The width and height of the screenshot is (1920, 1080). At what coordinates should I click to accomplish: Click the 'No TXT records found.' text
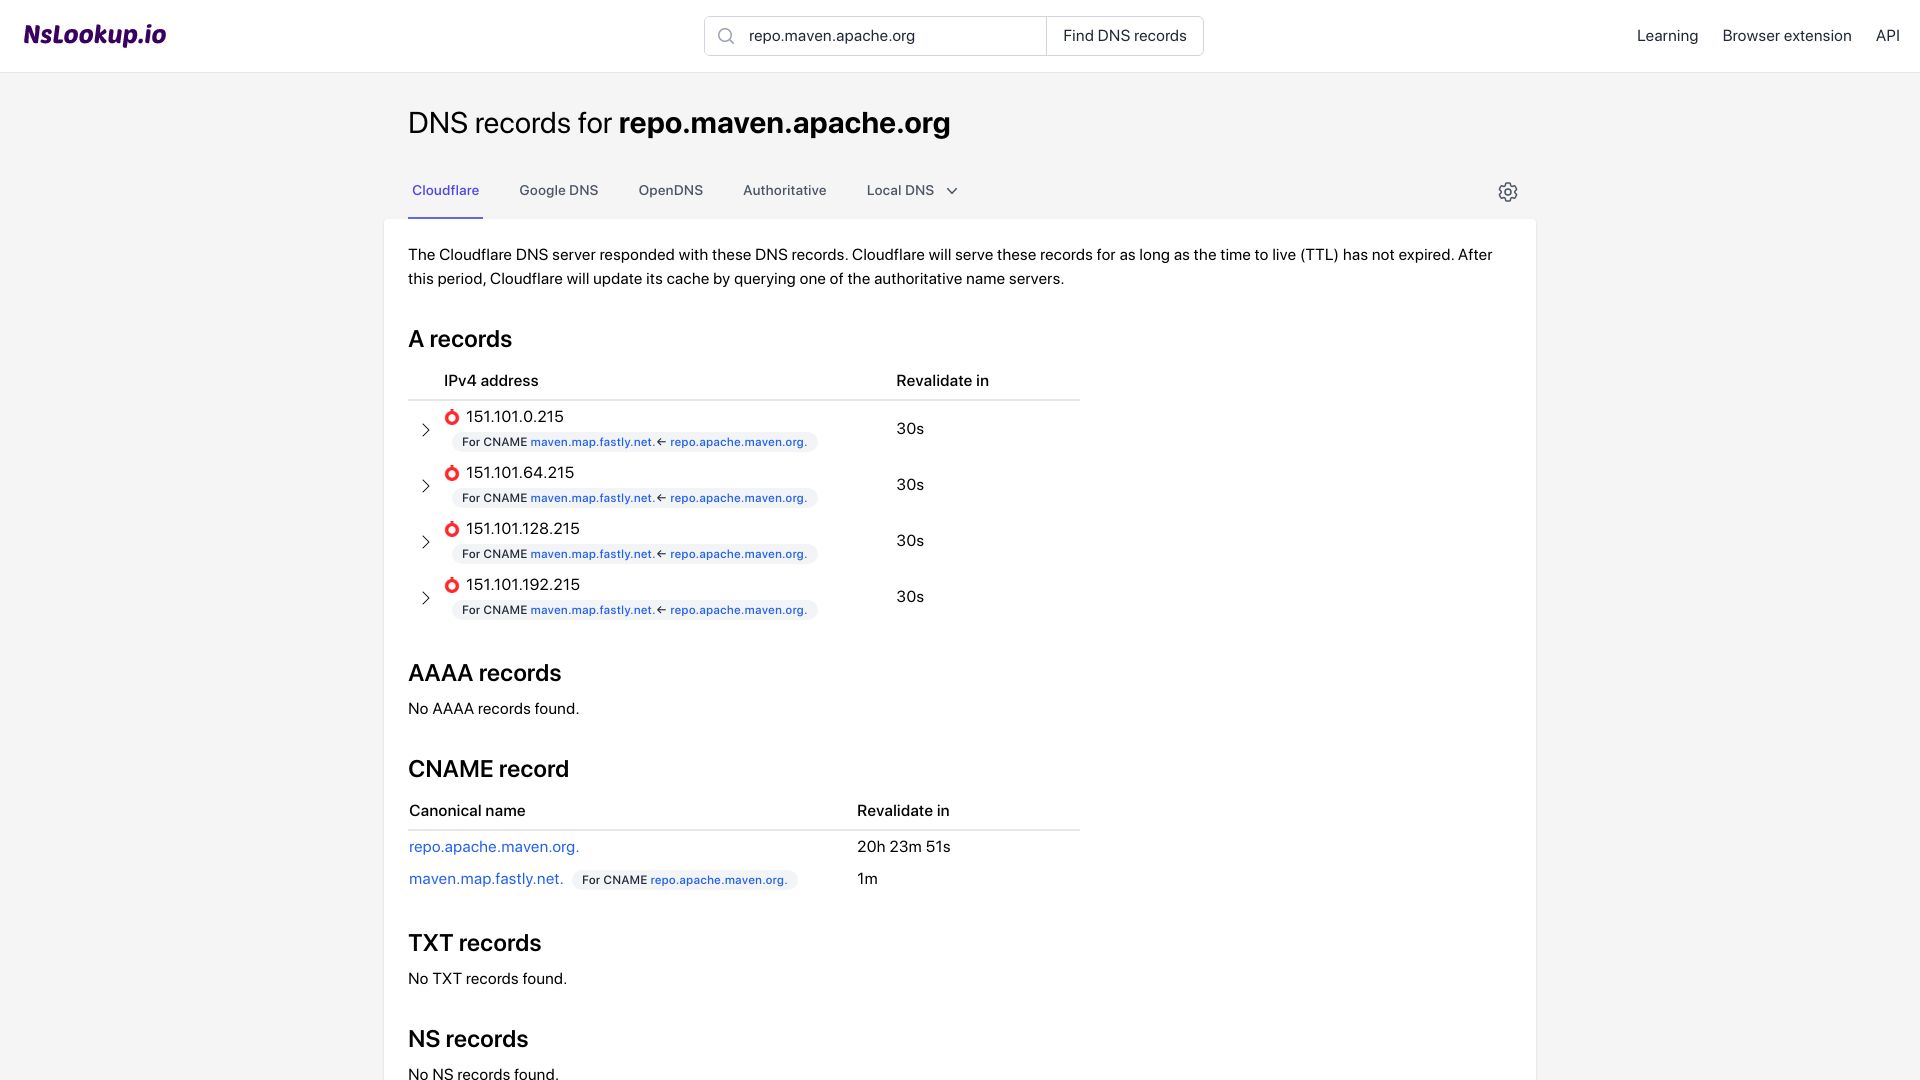[487, 979]
